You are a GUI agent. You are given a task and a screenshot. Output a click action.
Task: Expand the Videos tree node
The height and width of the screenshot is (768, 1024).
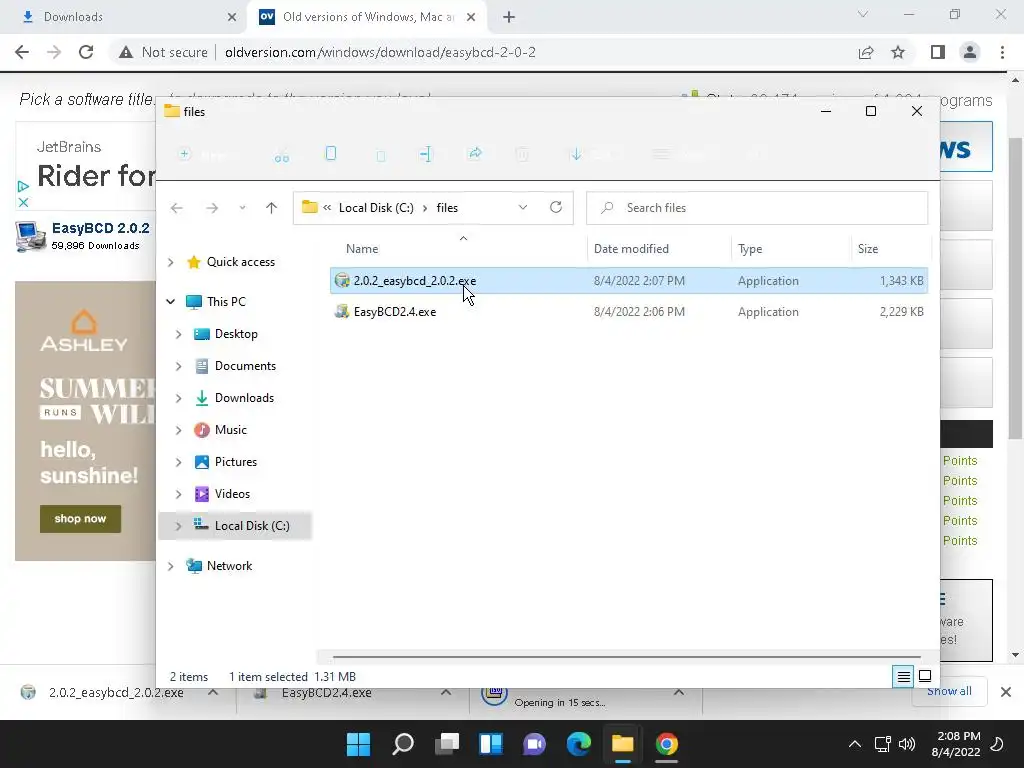click(178, 494)
